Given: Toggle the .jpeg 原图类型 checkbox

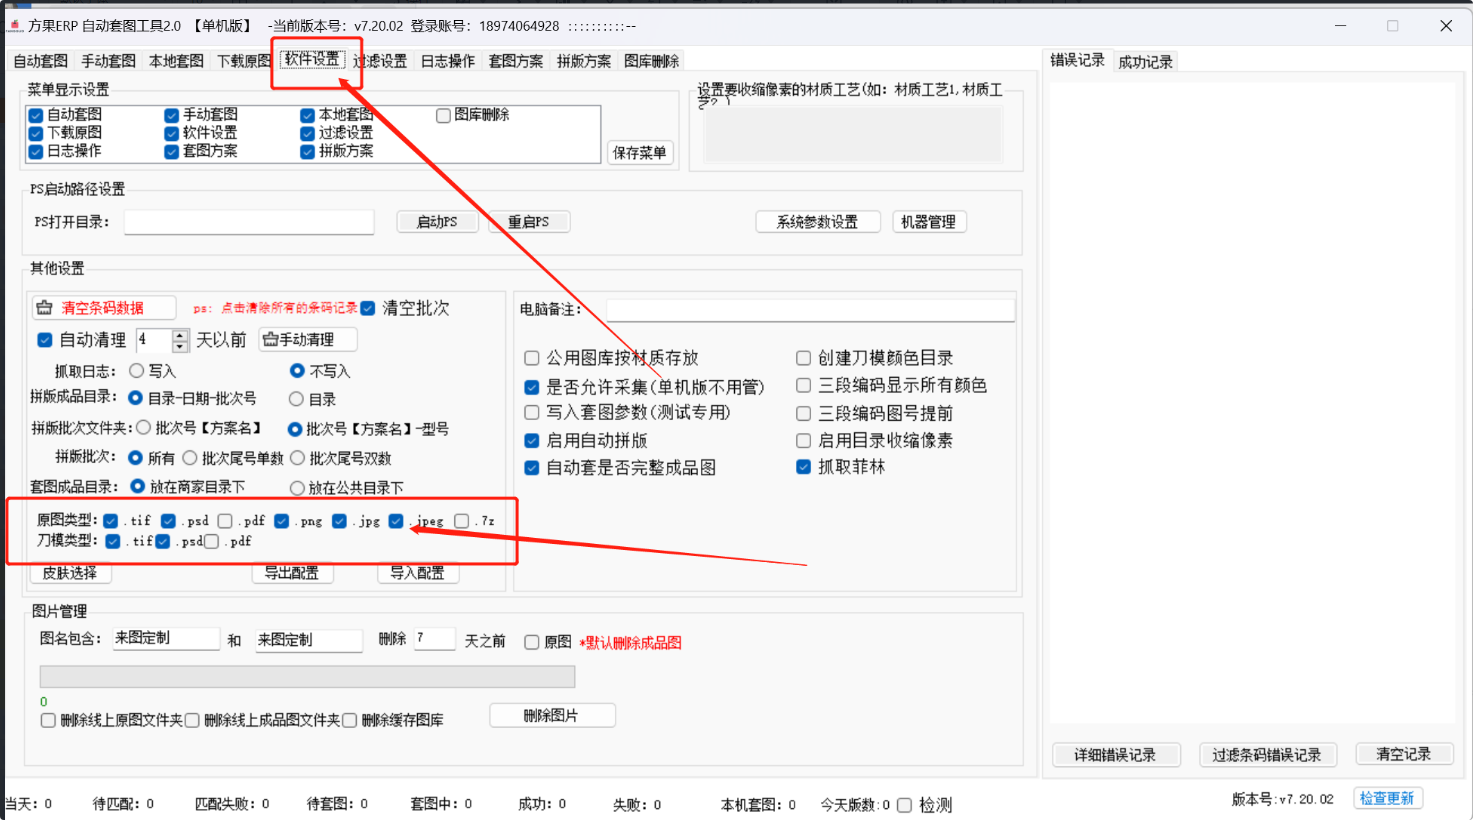Looking at the screenshot, I should [396, 521].
